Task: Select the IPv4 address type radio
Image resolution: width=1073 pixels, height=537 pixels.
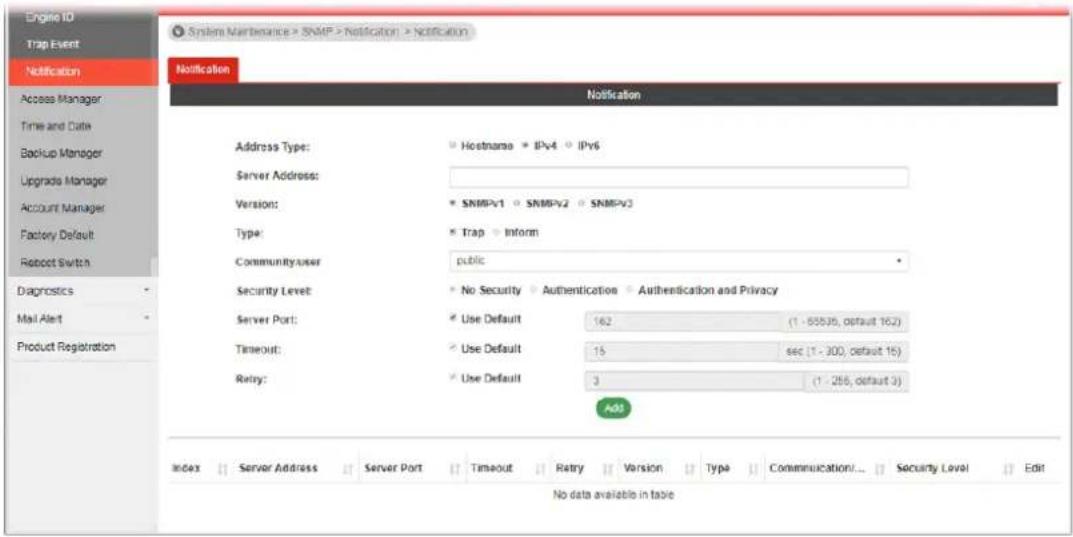Action: [526, 146]
